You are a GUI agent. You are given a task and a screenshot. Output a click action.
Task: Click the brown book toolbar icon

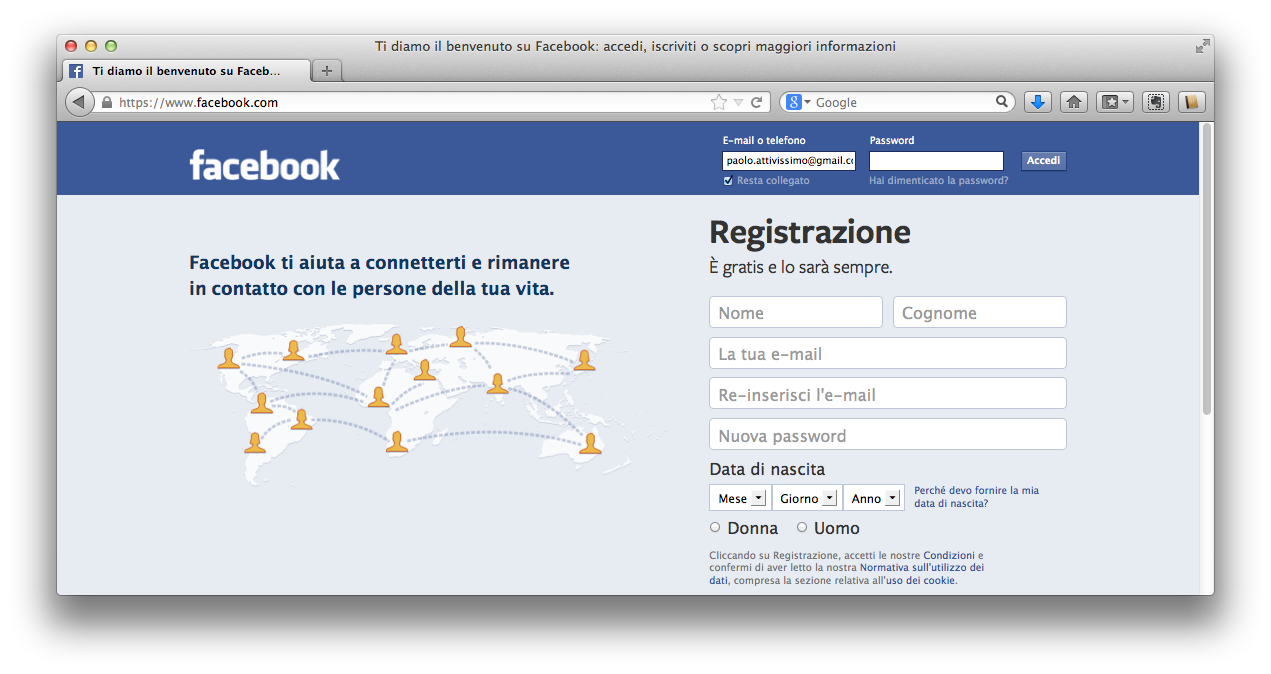click(1191, 102)
